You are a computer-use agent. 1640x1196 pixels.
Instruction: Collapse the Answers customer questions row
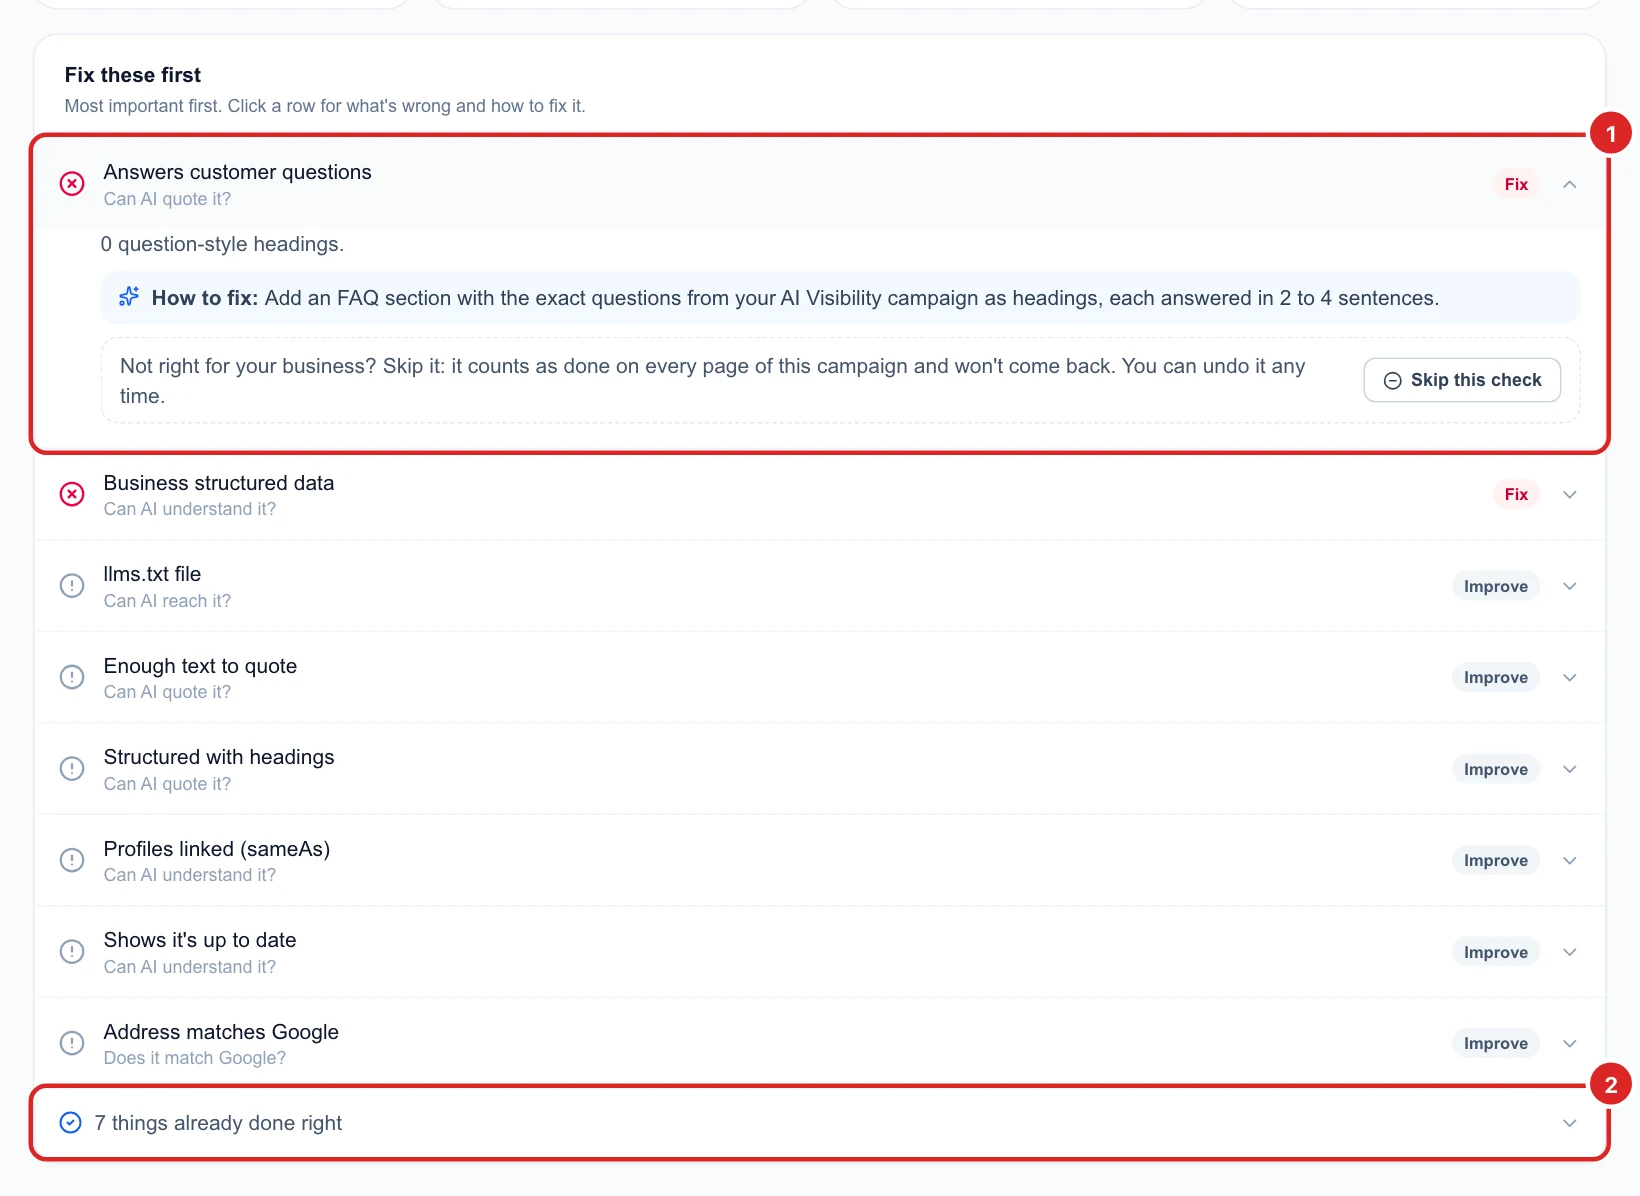[x=1570, y=184]
